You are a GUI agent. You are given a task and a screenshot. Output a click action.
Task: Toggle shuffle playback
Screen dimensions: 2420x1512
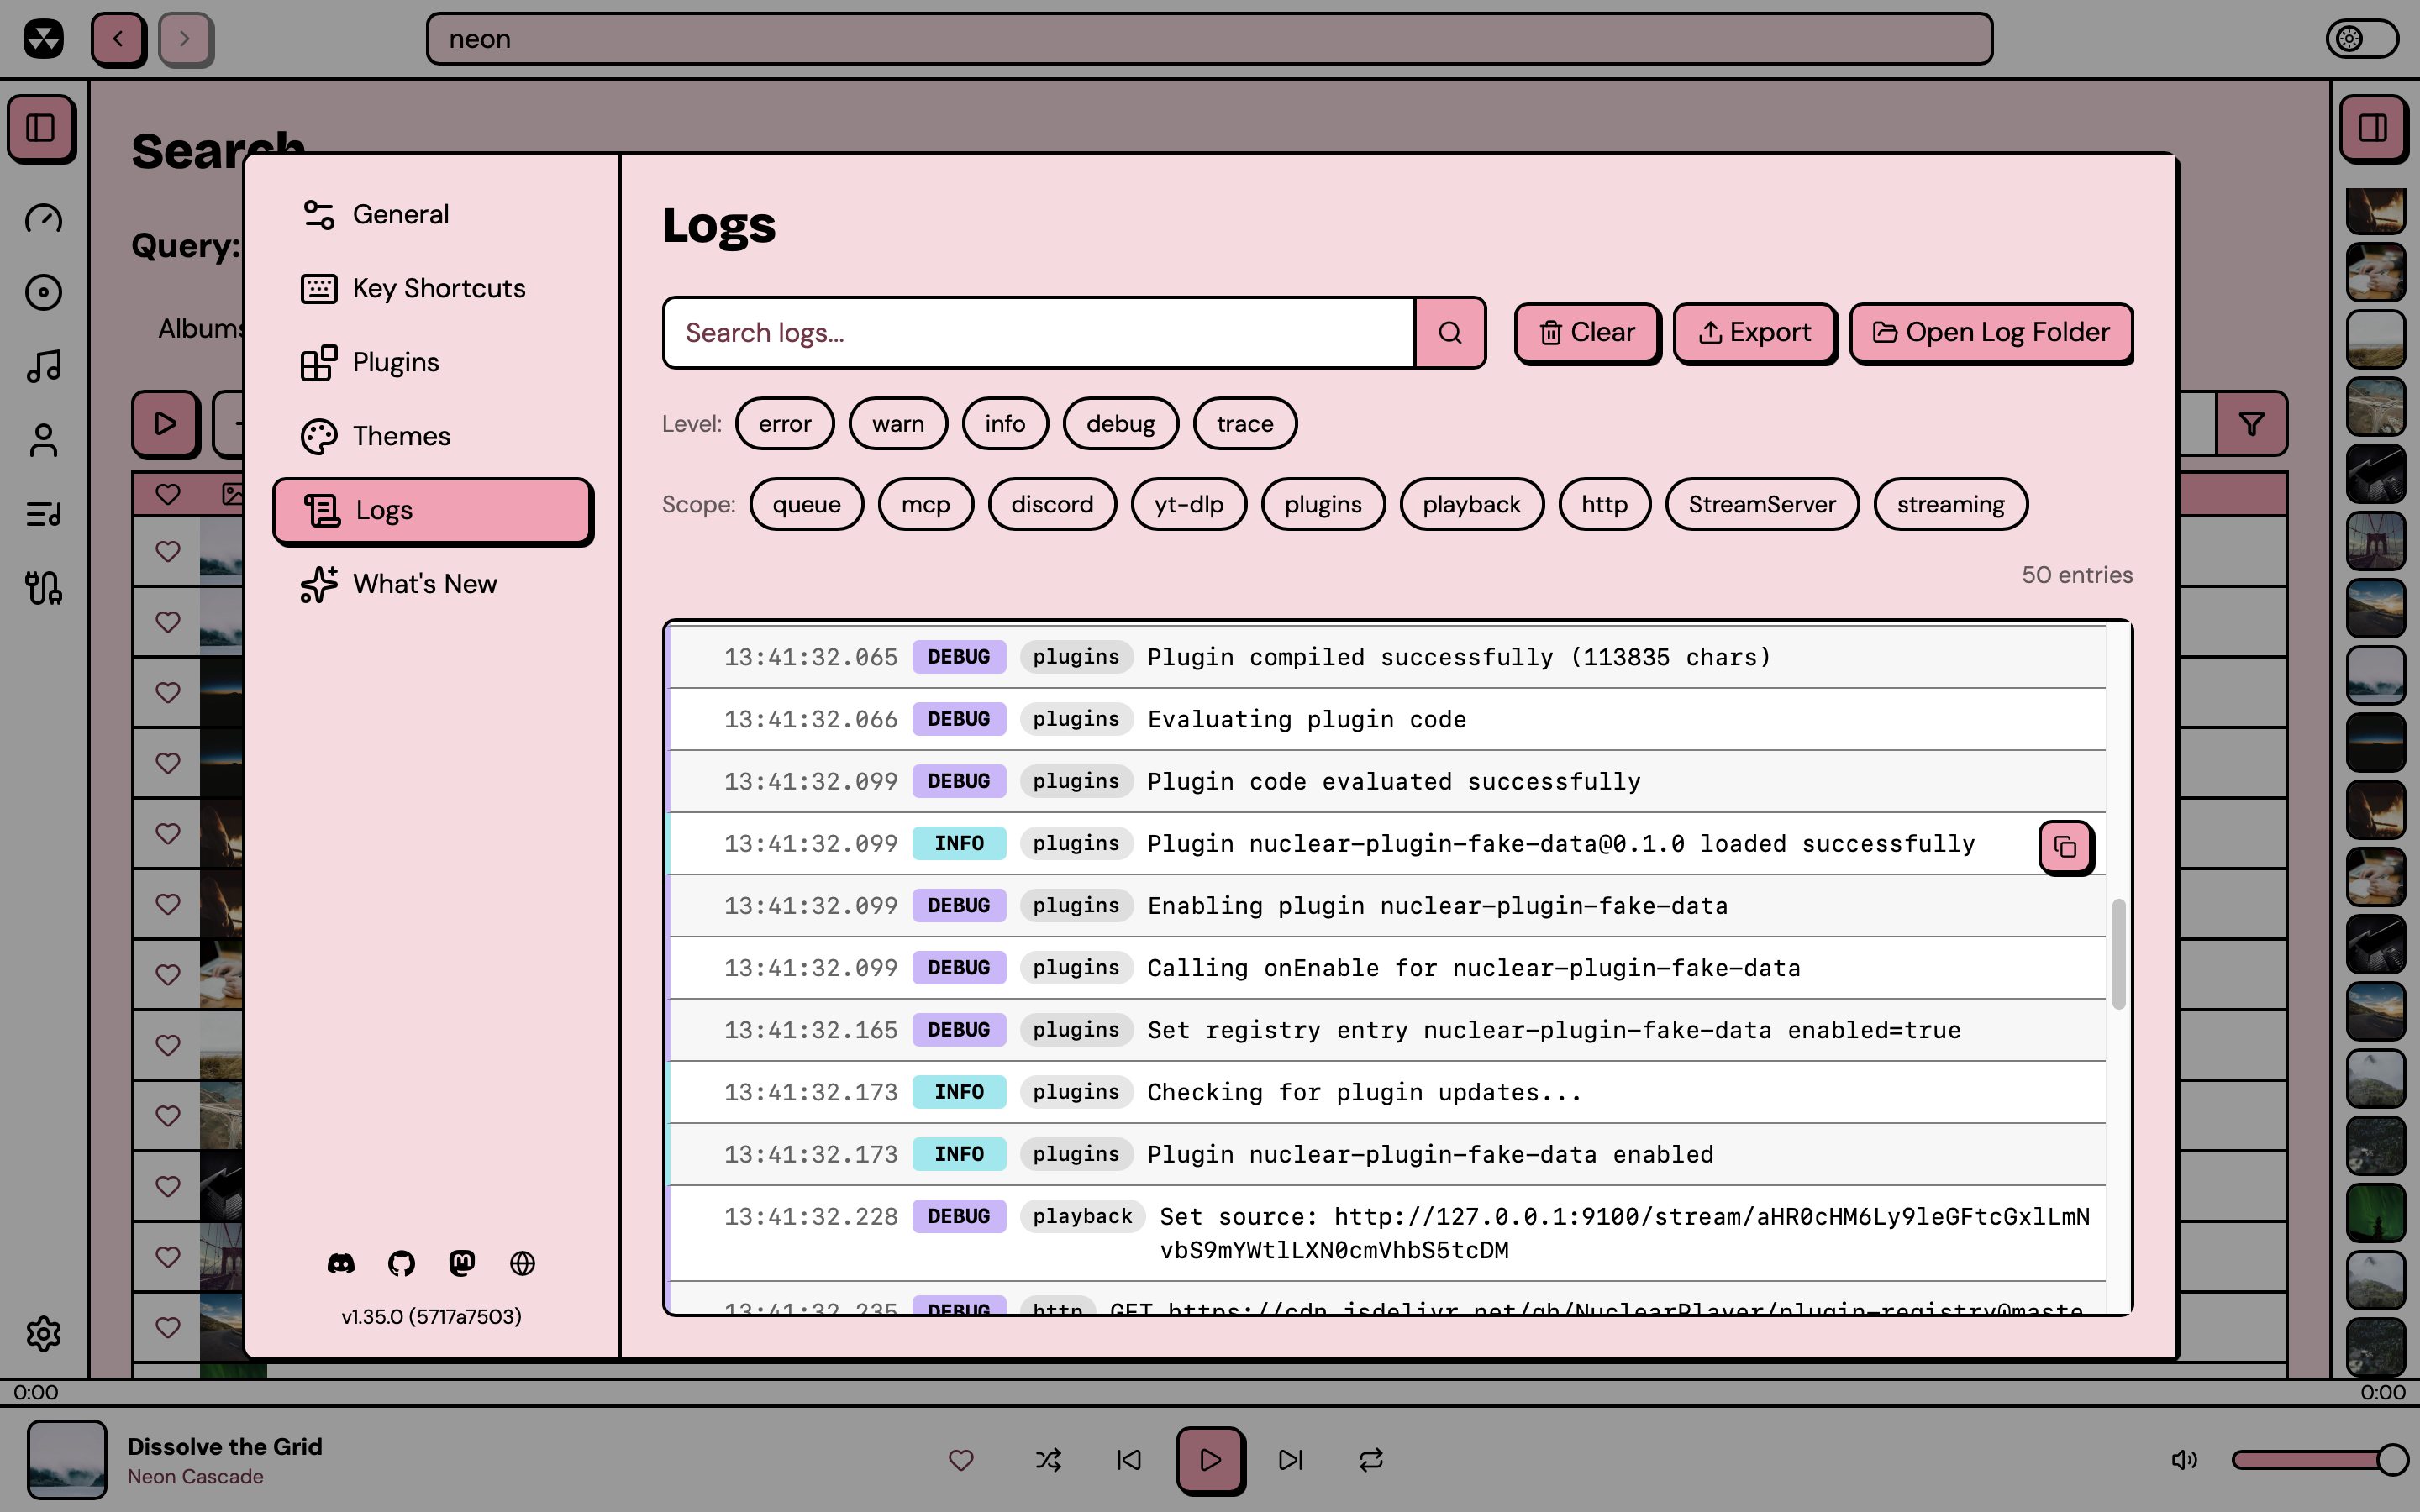[x=1048, y=1460]
